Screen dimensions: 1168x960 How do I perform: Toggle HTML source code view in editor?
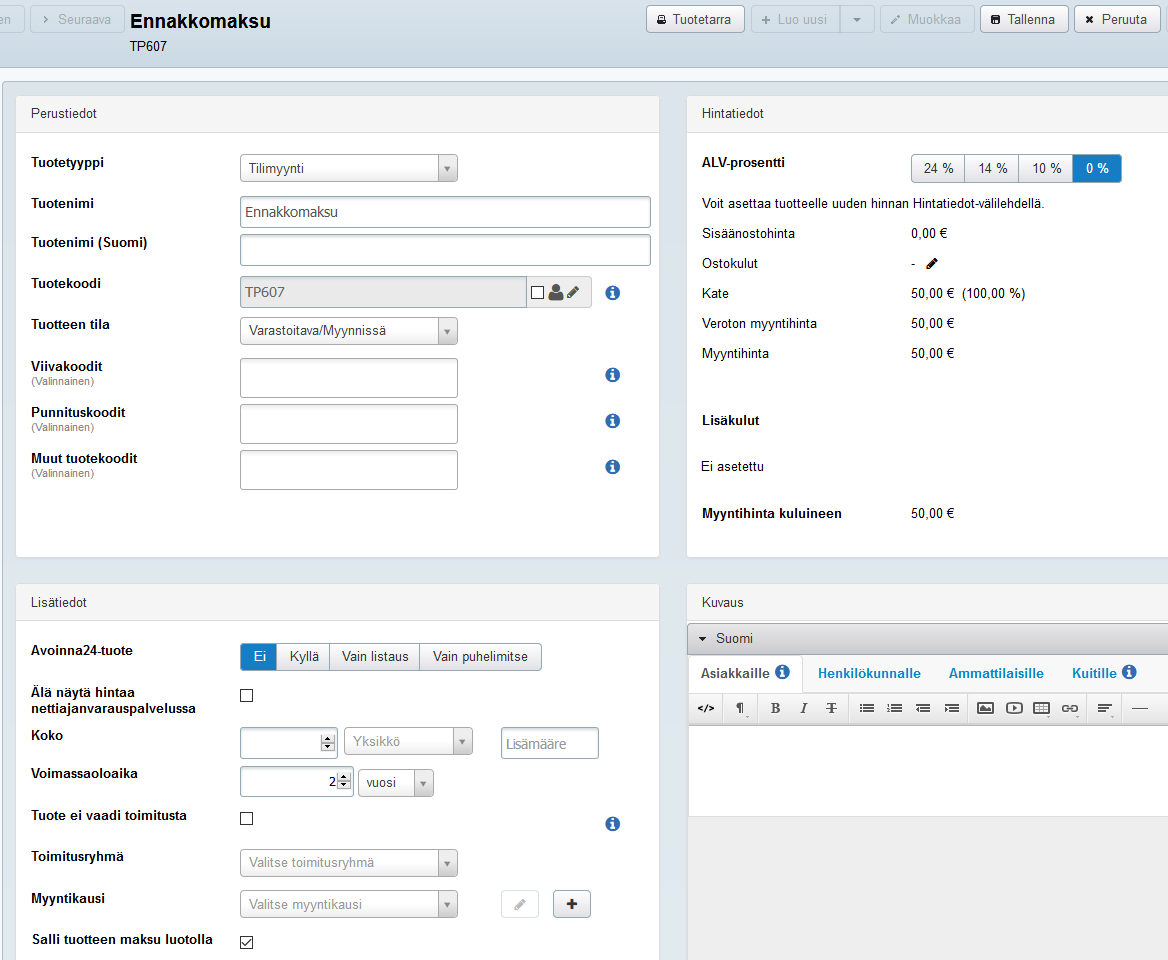point(706,708)
